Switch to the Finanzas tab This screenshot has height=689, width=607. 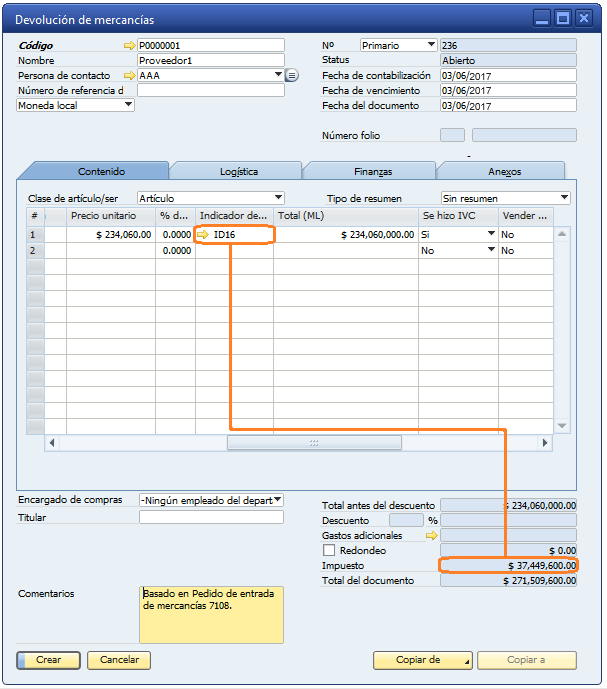pyautogui.click(x=372, y=172)
